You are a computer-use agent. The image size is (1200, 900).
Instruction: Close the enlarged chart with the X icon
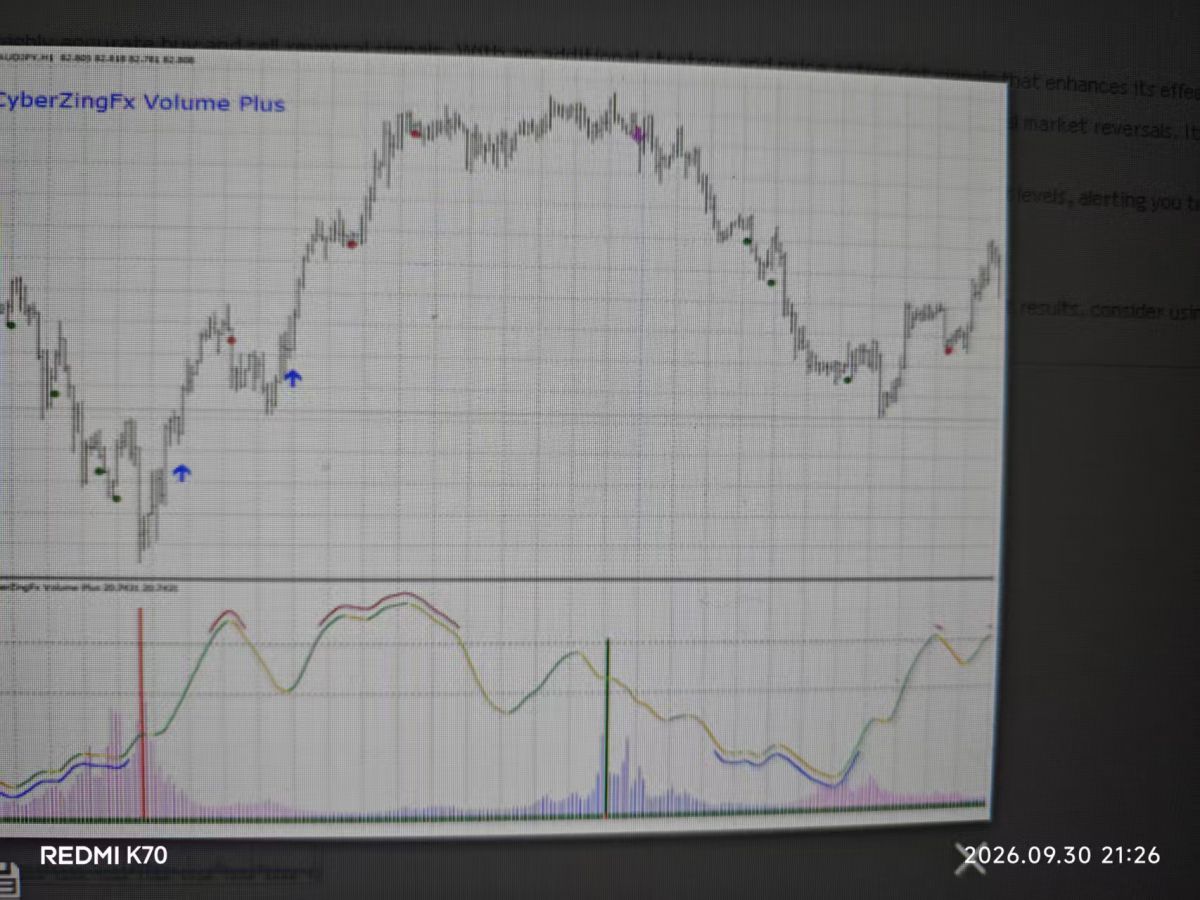970,858
